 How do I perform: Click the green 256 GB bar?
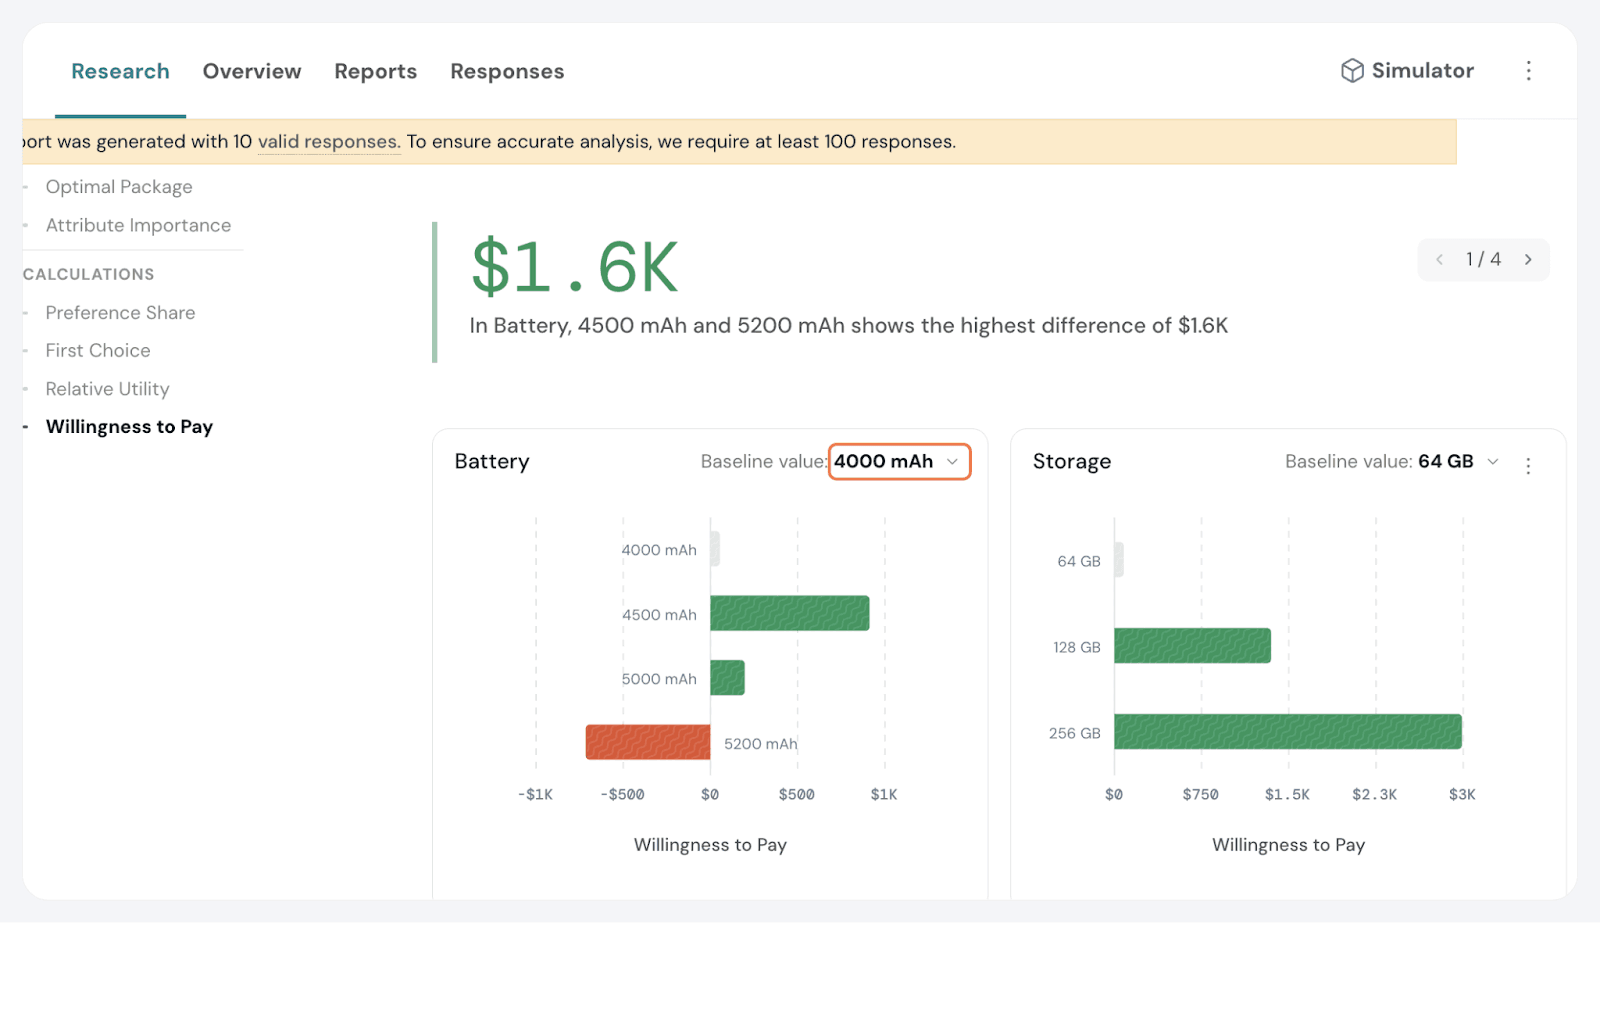tap(1287, 732)
